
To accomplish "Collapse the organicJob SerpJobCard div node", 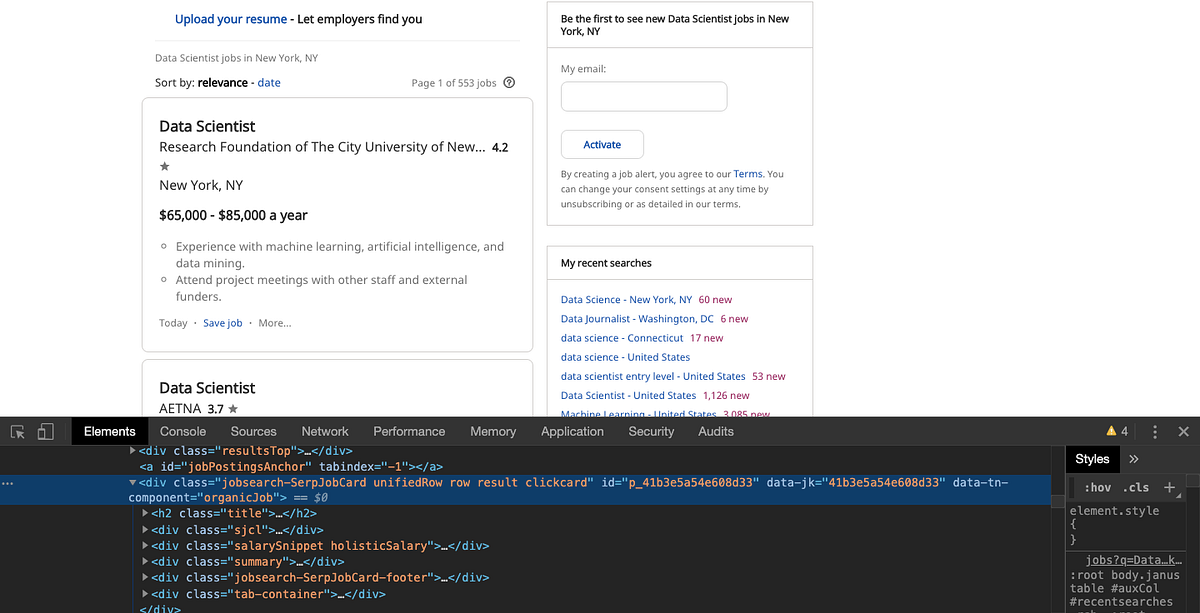I will pos(133,482).
